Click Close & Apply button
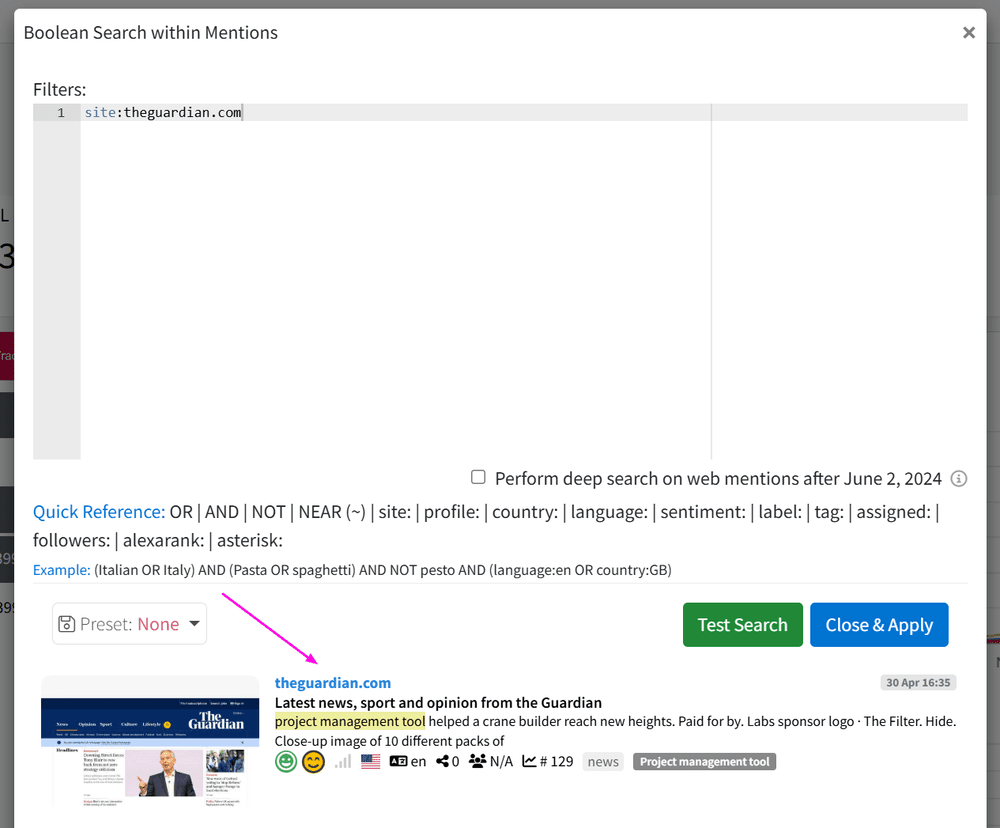 click(x=879, y=625)
